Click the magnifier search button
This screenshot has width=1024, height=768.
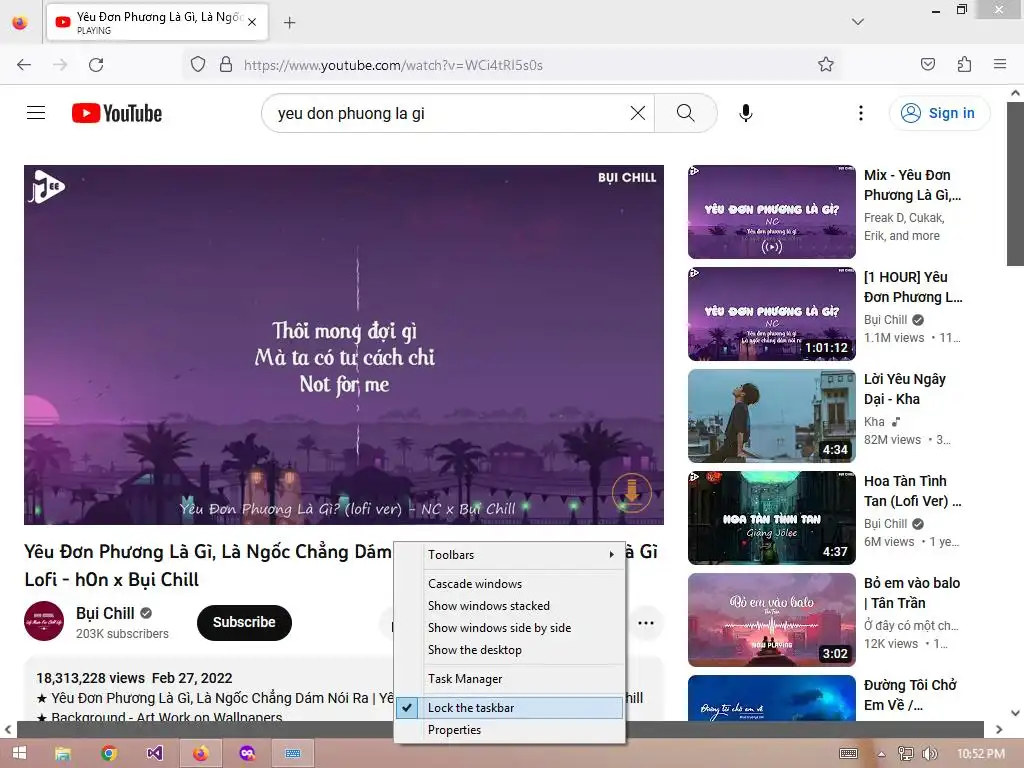coord(685,113)
